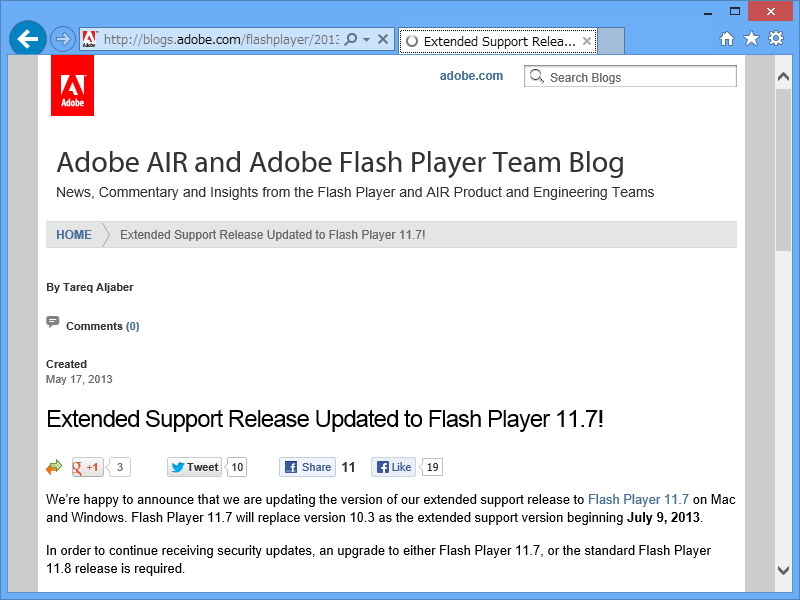Click the magnifier icon in Search Blogs box
800x600 pixels.
coord(537,76)
